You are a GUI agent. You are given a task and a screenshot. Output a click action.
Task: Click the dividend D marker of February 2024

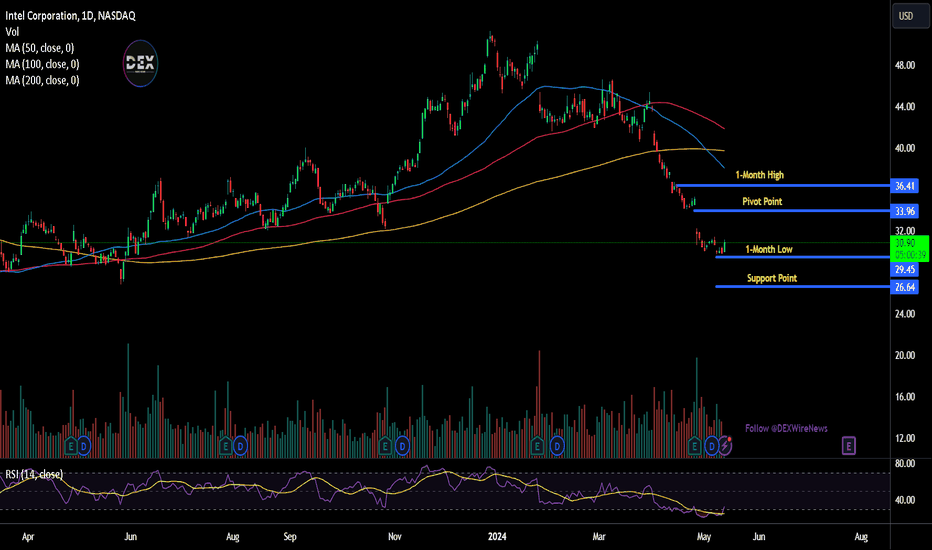click(x=557, y=445)
